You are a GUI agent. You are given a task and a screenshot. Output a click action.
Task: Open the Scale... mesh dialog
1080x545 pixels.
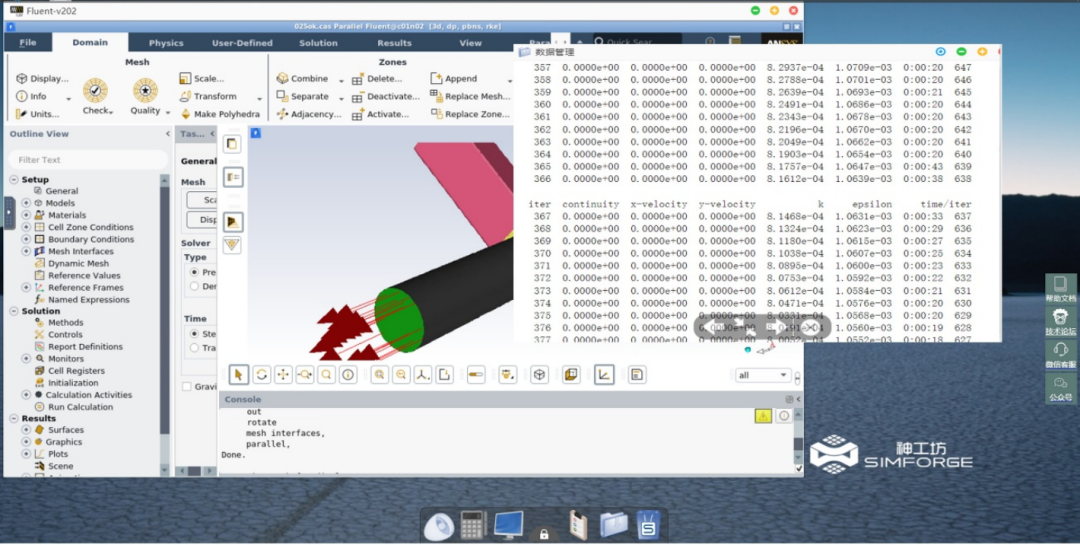[x=202, y=79]
